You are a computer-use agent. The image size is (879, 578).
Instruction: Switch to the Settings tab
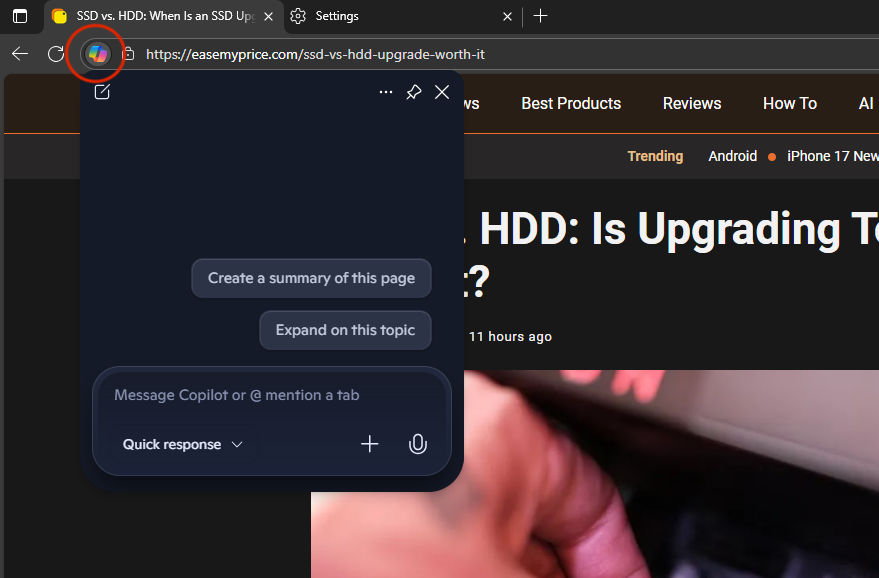click(x=403, y=16)
